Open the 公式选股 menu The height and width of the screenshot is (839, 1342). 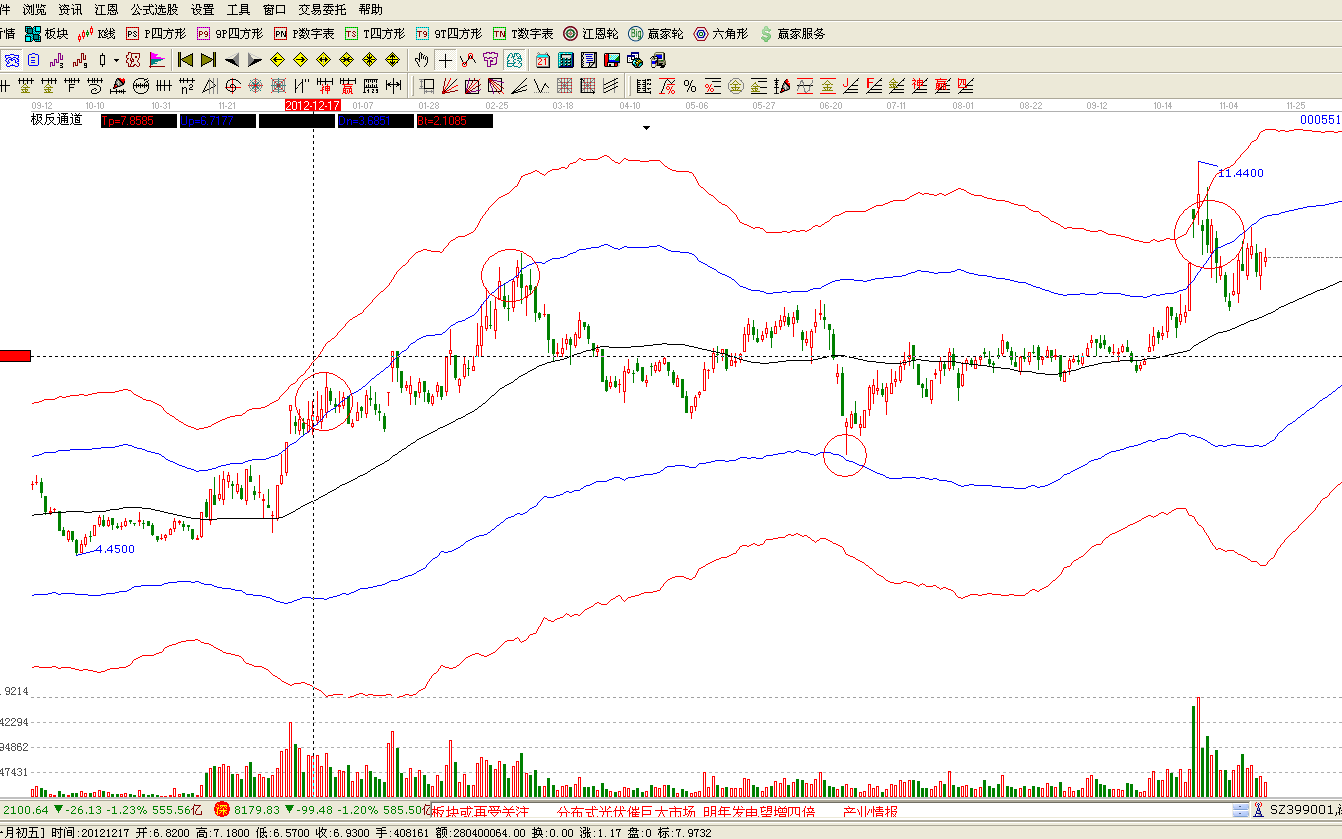[154, 9]
